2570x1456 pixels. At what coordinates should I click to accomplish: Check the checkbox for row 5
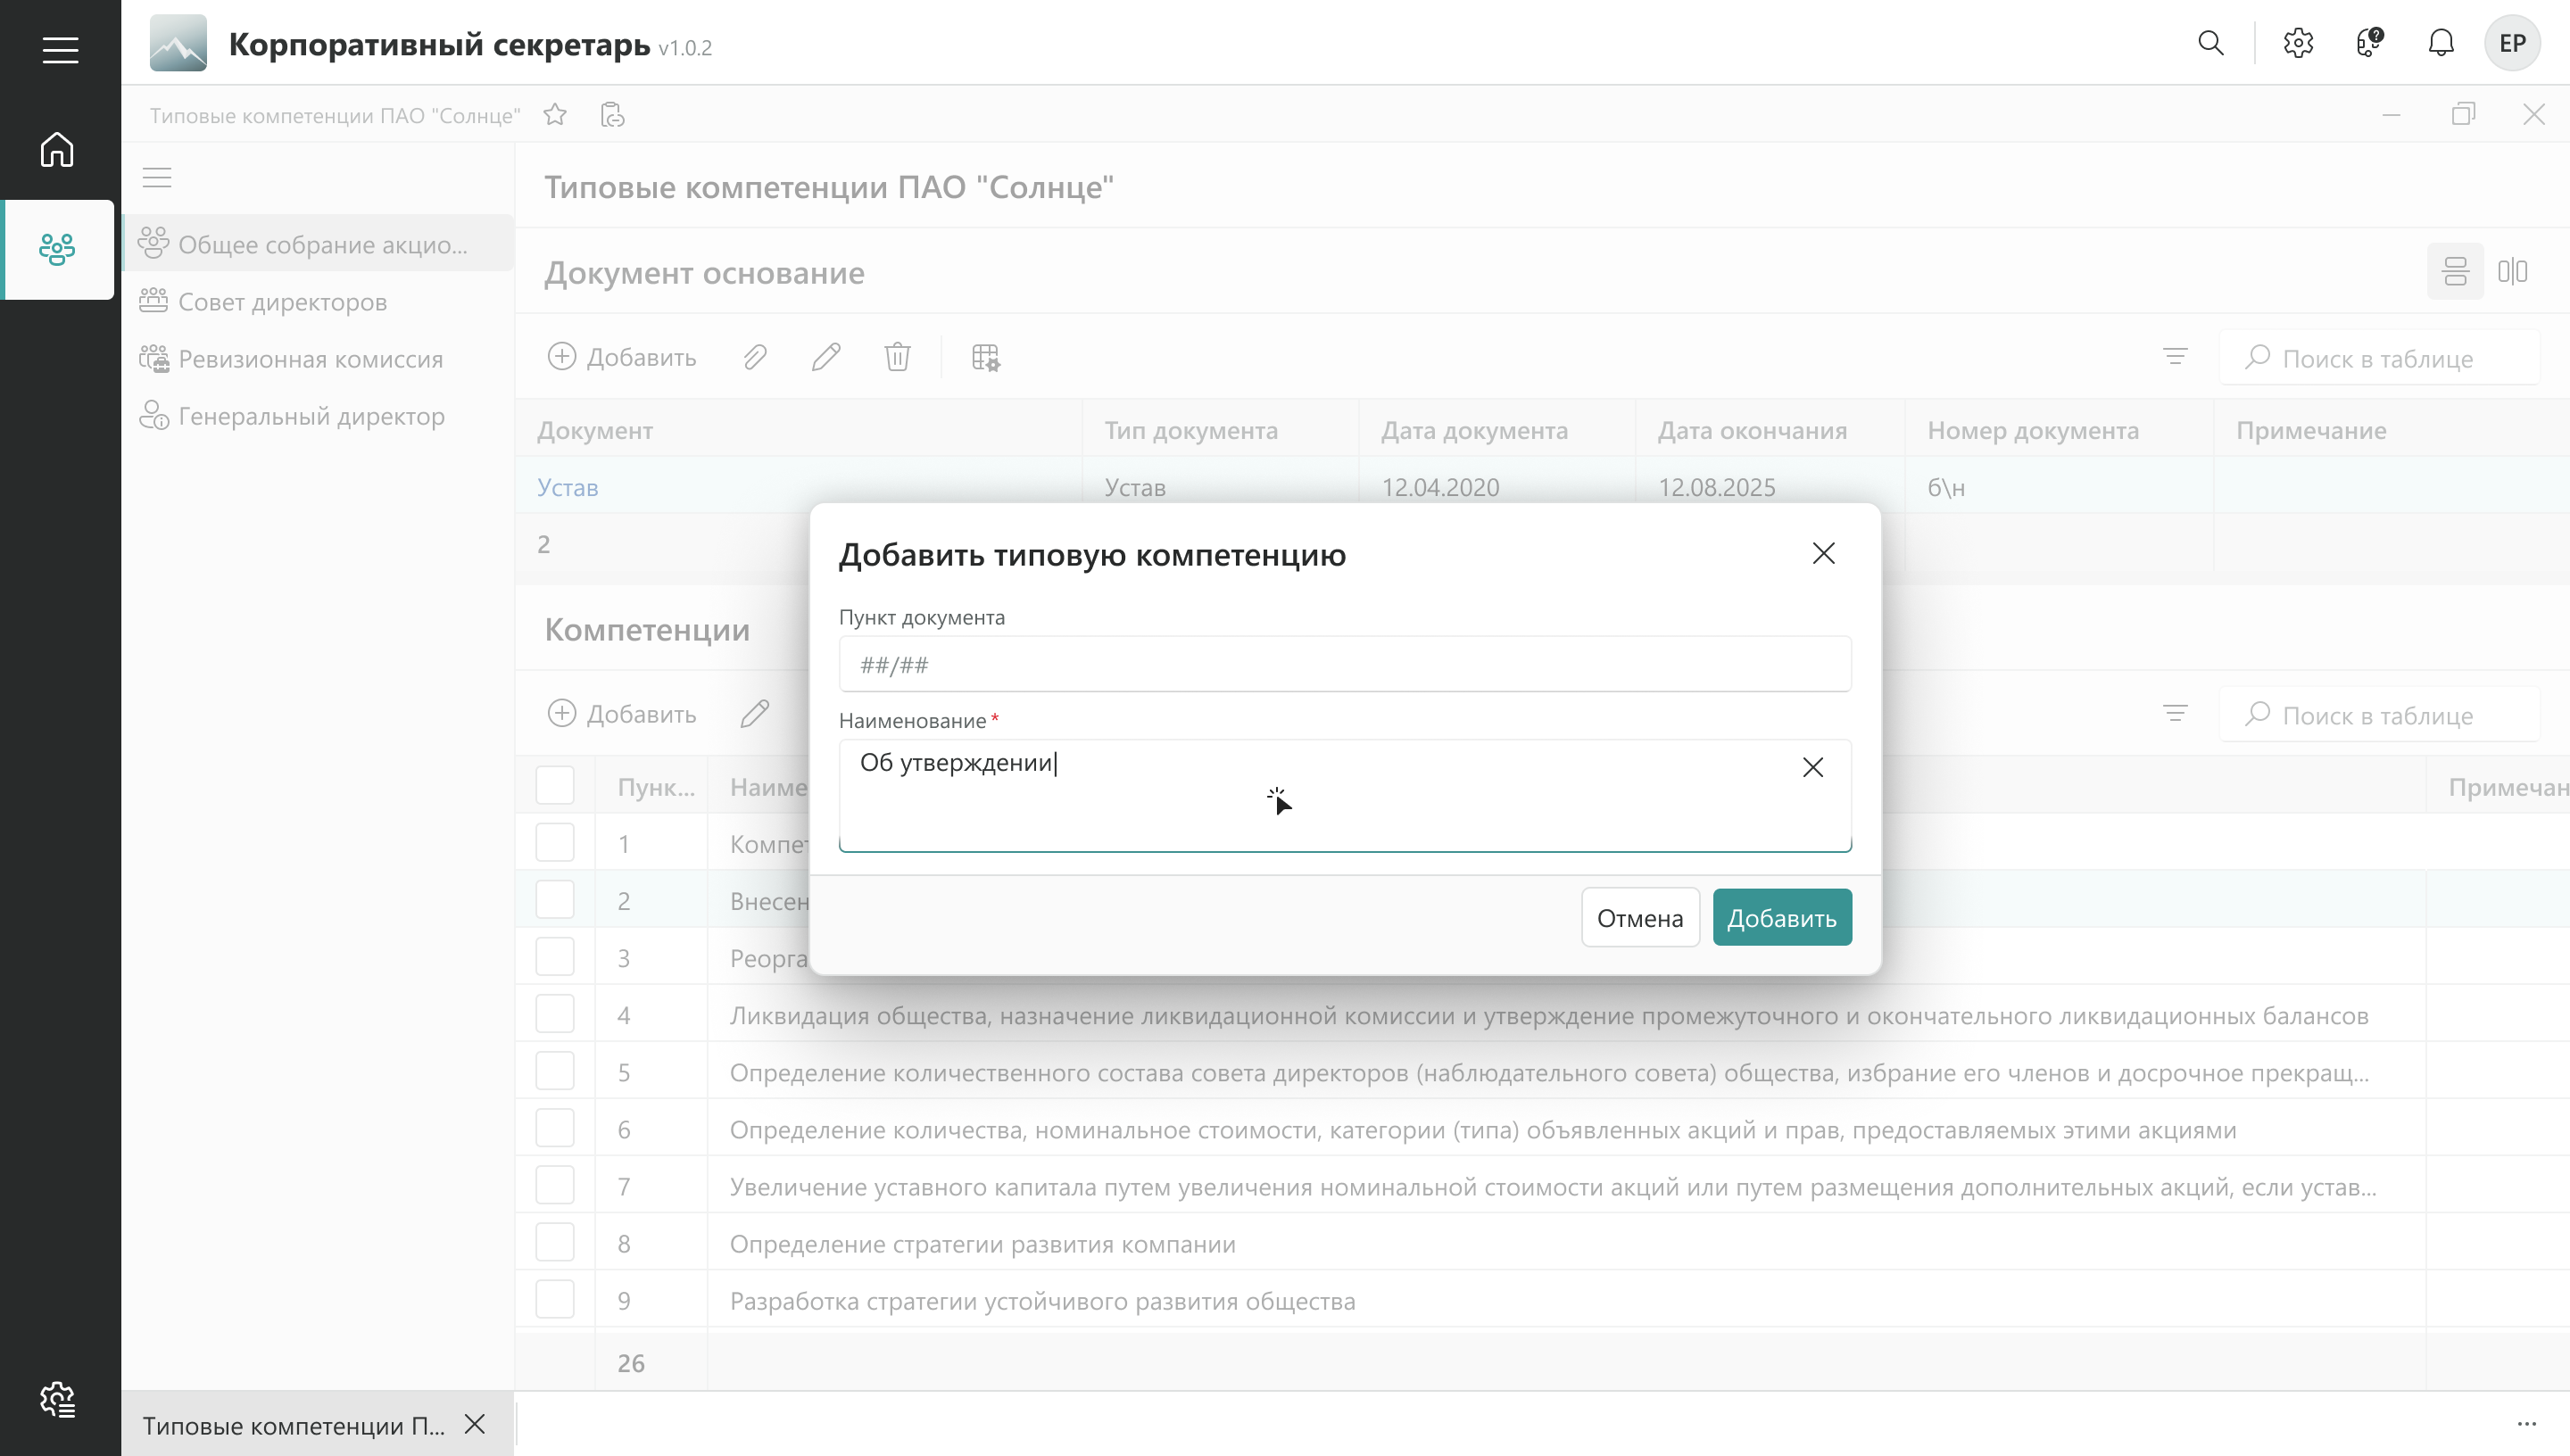(x=555, y=1072)
